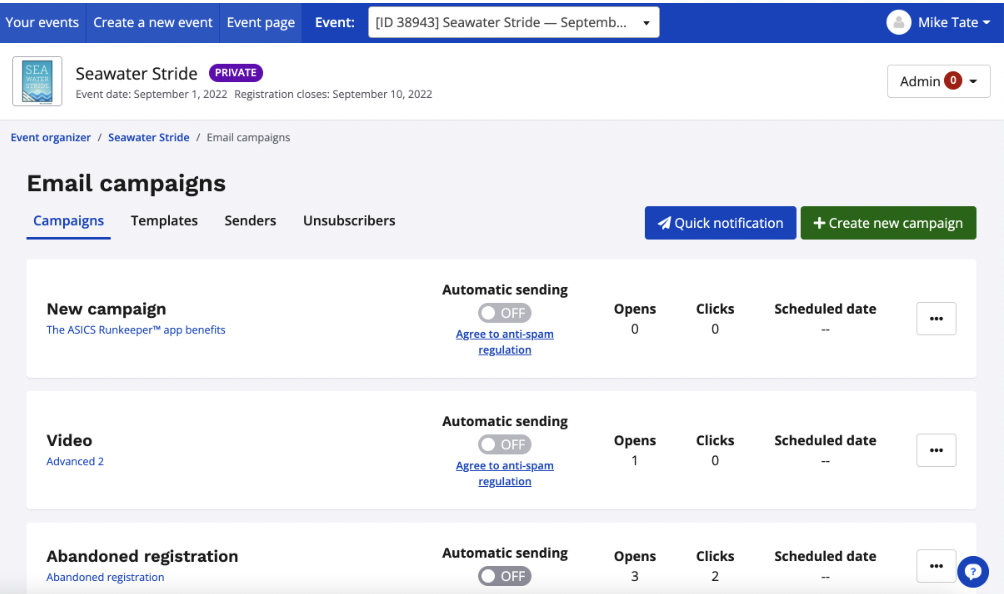
Task: Open The ASICS Runkeeper app benefits link
Action: pos(136,330)
